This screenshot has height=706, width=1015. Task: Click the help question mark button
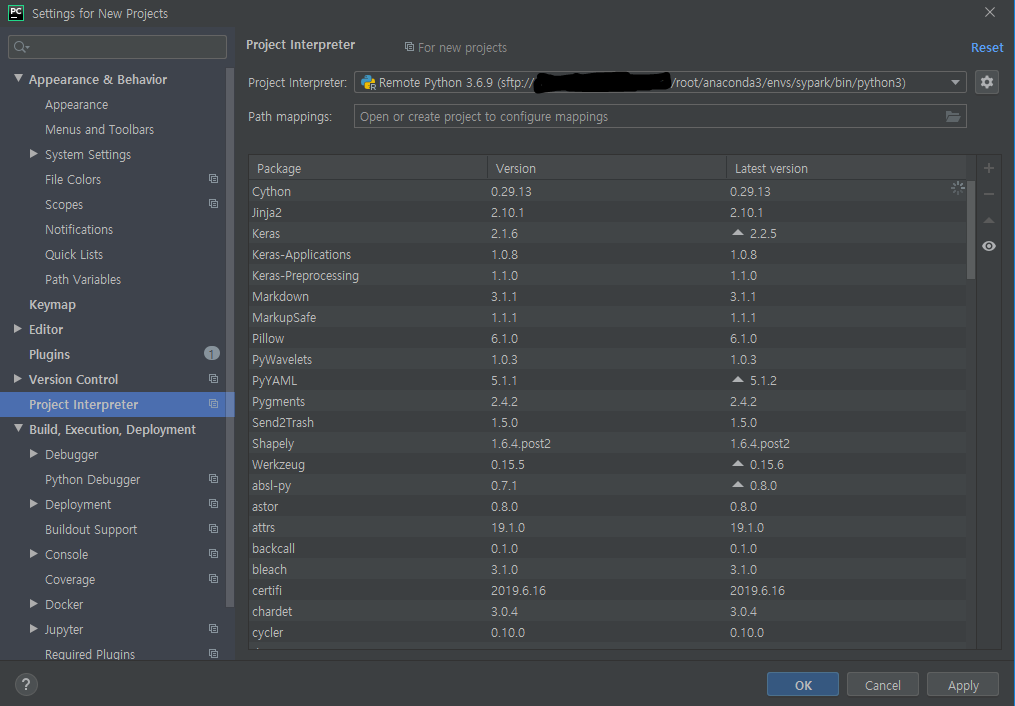tap(26, 684)
